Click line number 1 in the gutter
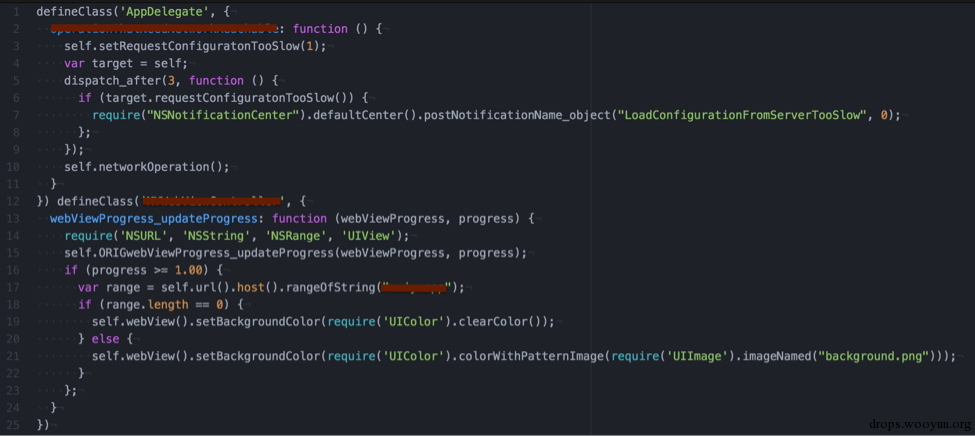 tap(16, 12)
